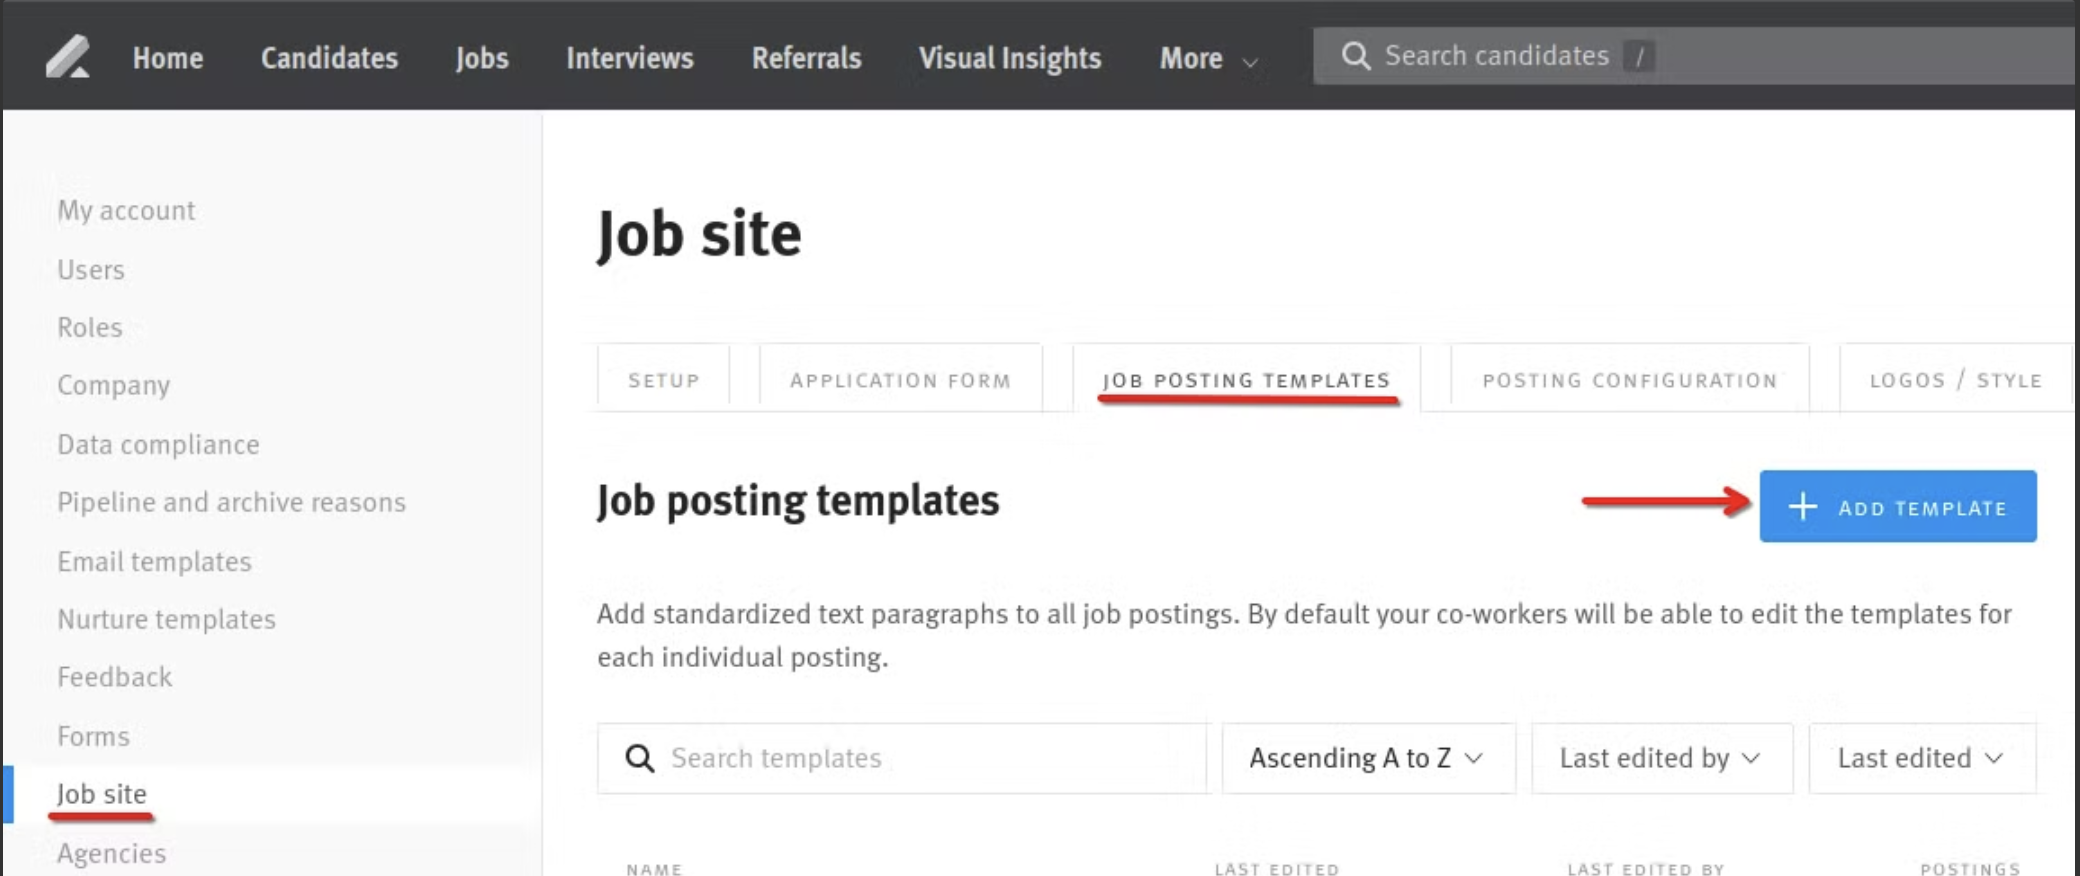The image size is (2080, 876).
Task: Open the Logos / Style tab
Action: click(x=1955, y=379)
